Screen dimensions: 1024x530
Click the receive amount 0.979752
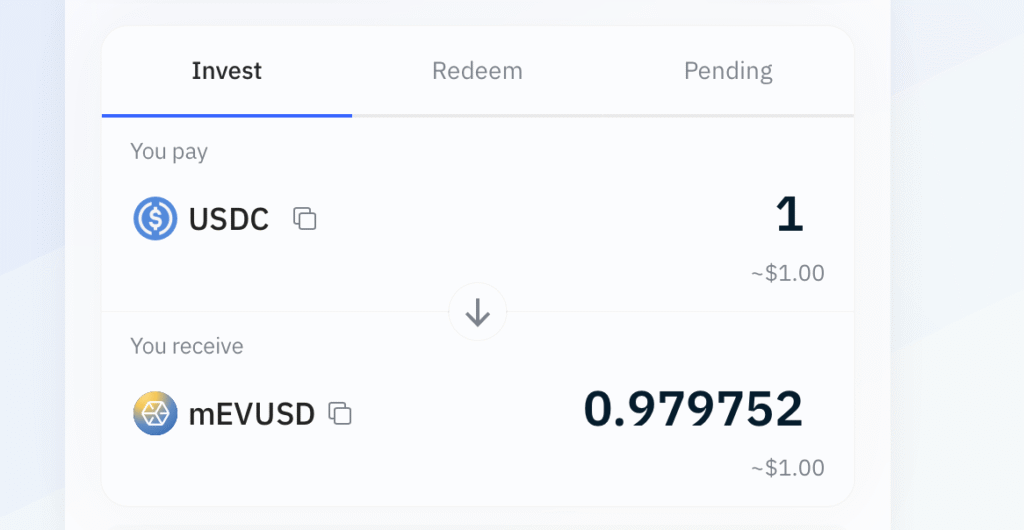[693, 409]
